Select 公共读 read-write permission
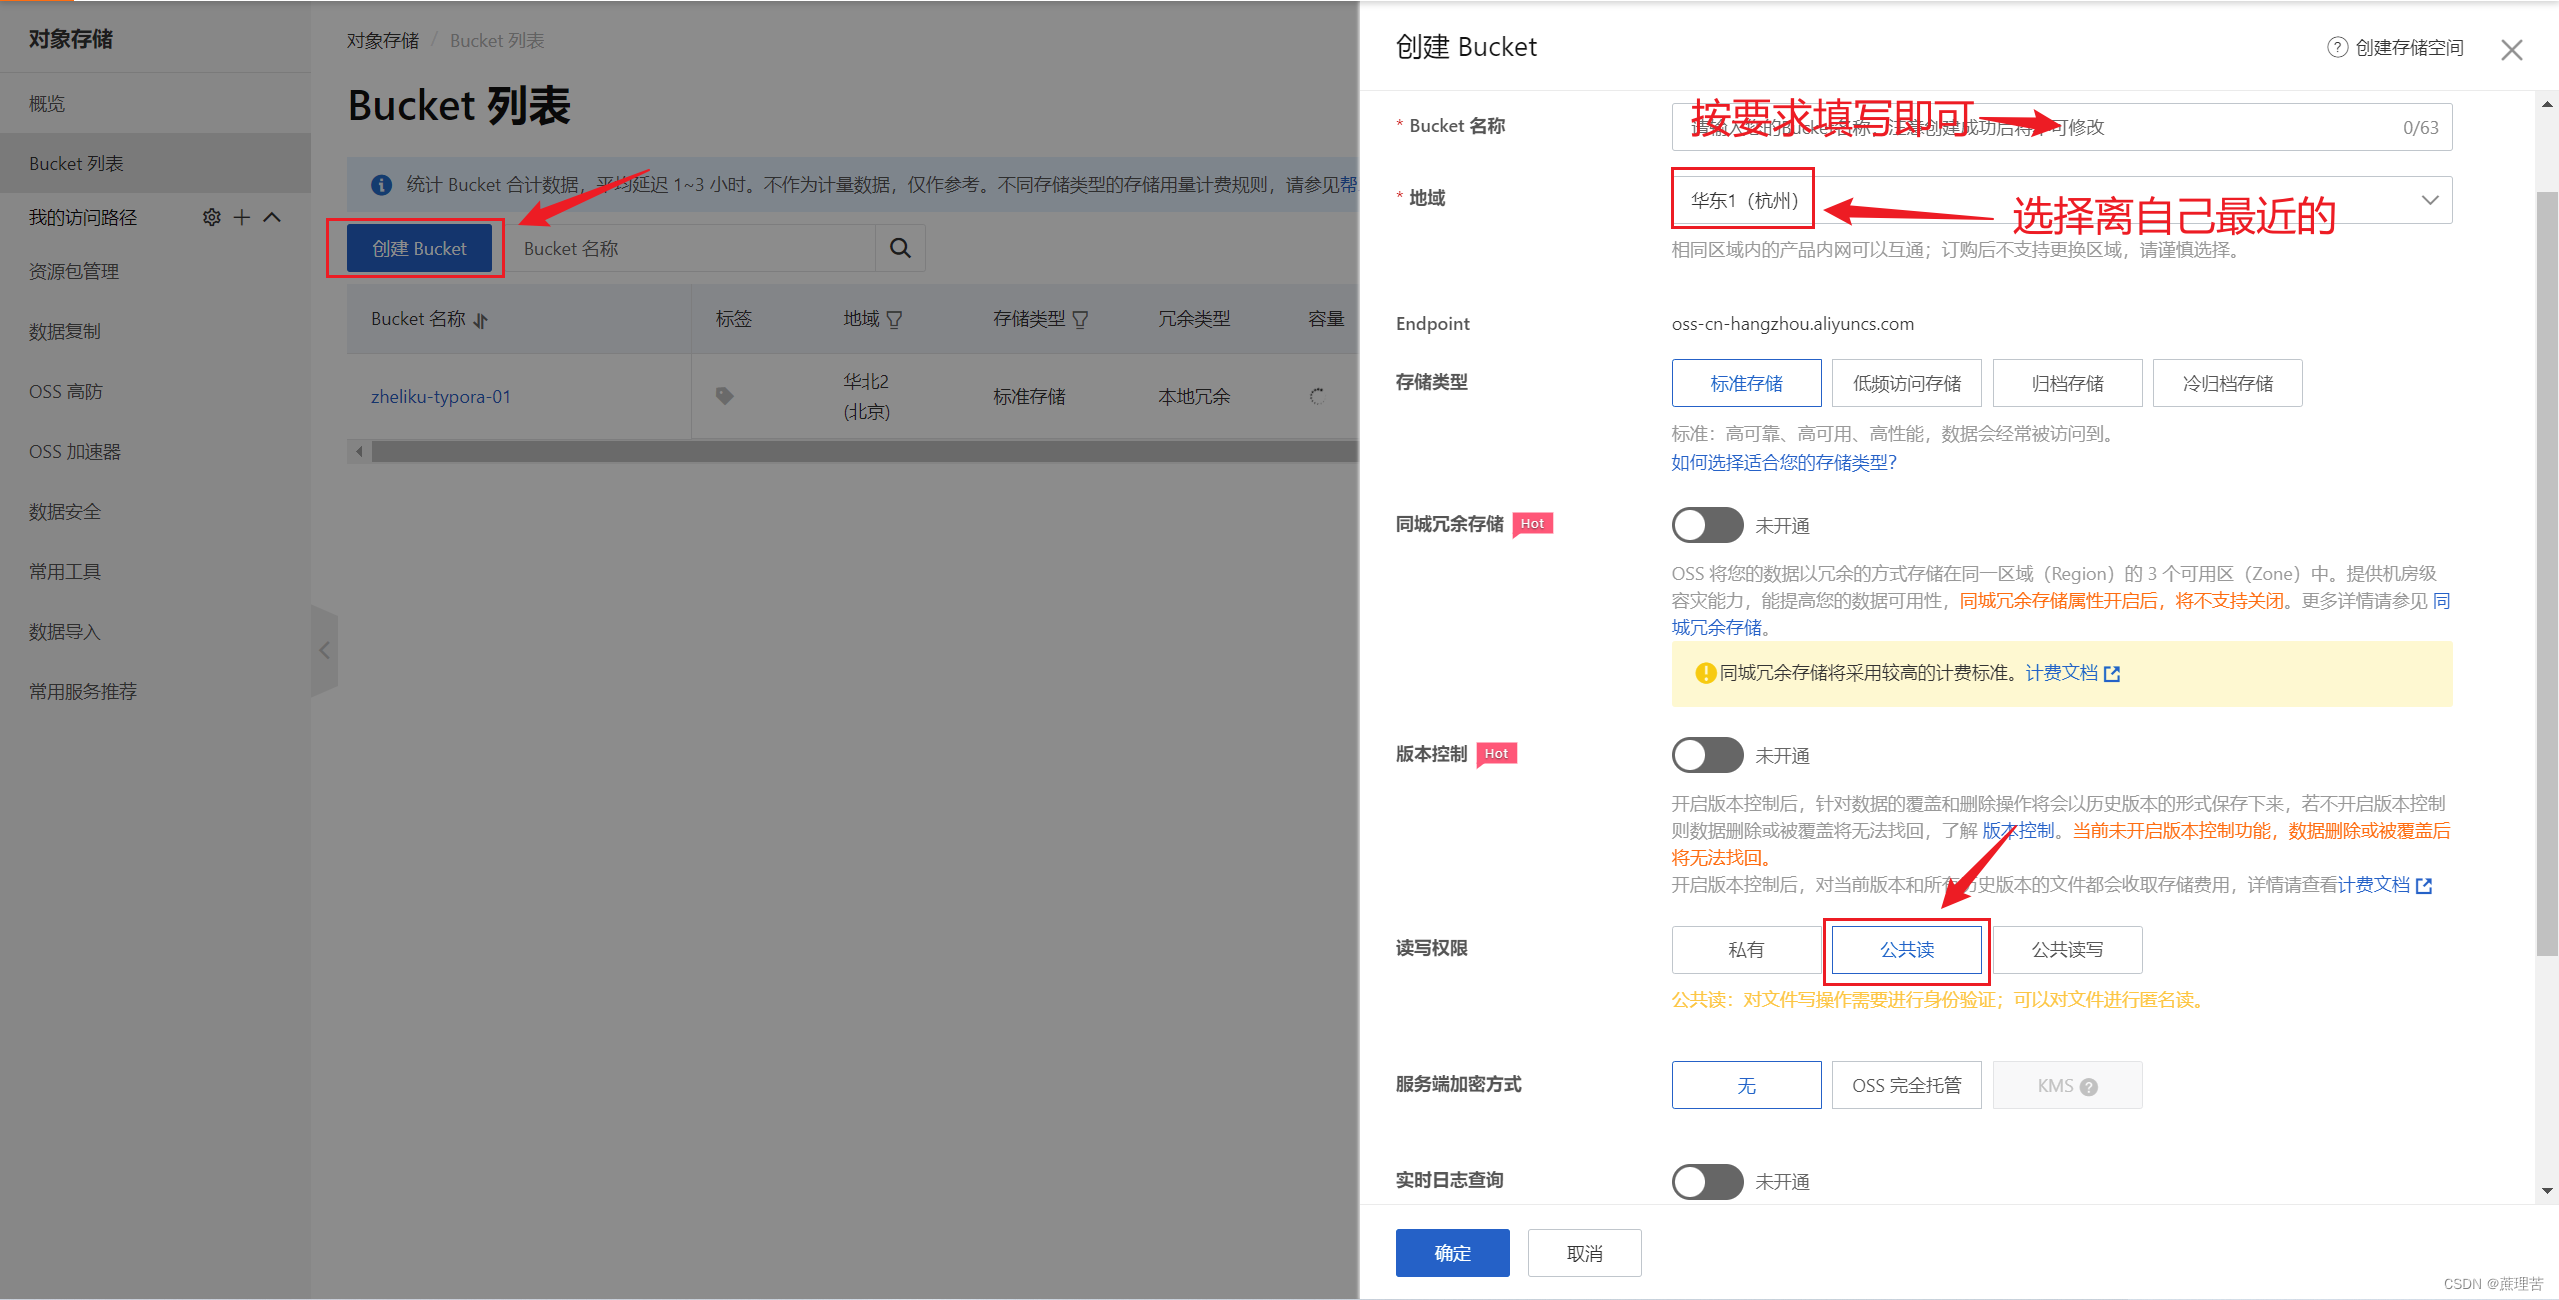 click(1906, 949)
